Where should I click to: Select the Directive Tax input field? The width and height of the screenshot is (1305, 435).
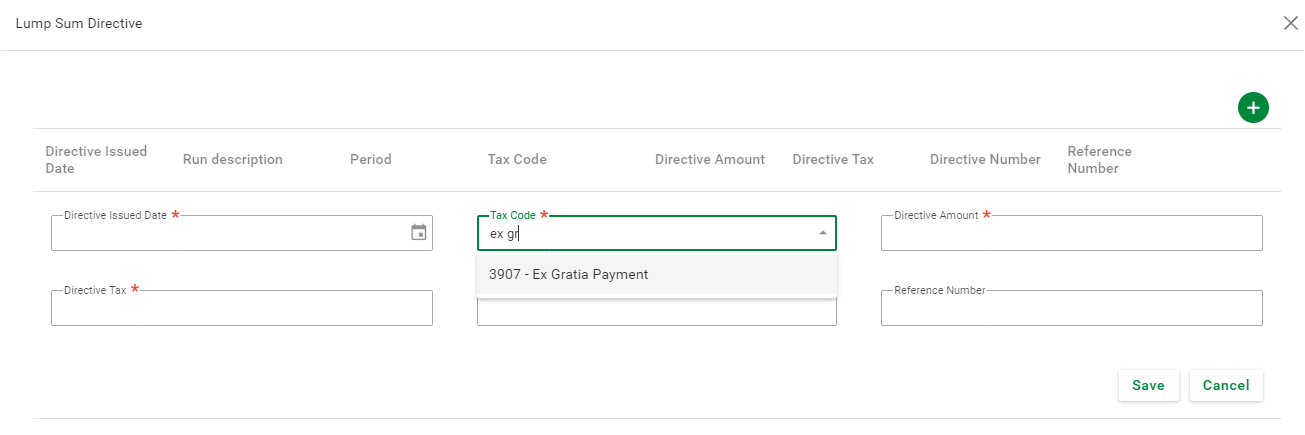pyautogui.click(x=241, y=309)
